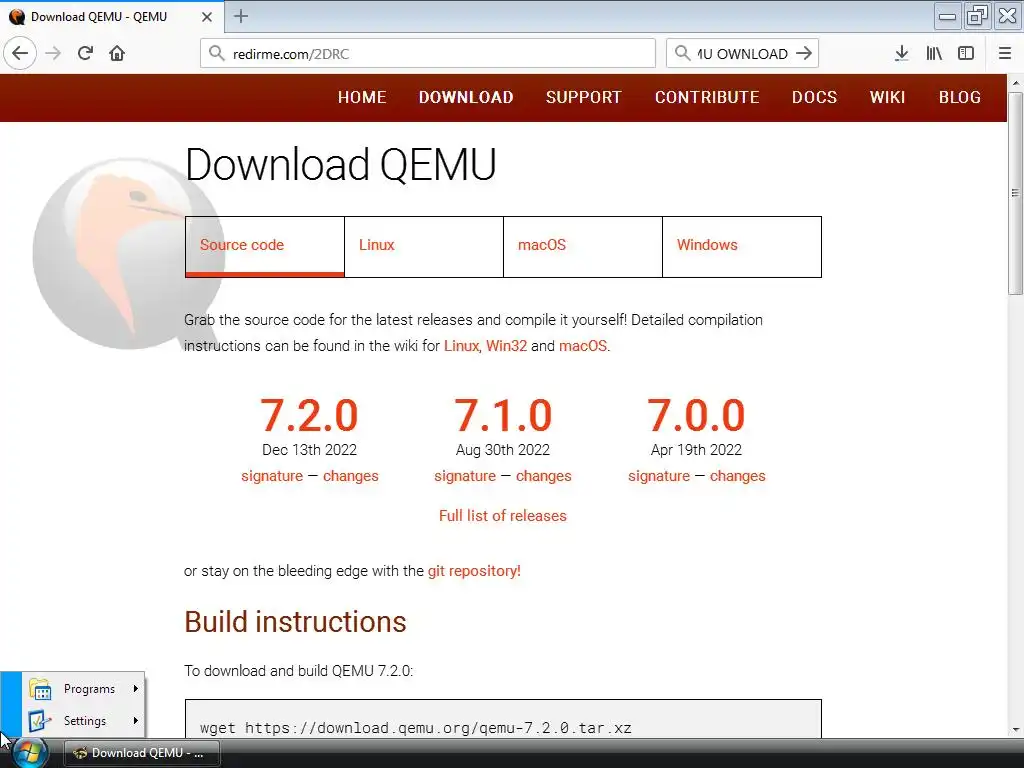Click the search field showing OWNLOAD
1024x768 pixels.
[742, 54]
